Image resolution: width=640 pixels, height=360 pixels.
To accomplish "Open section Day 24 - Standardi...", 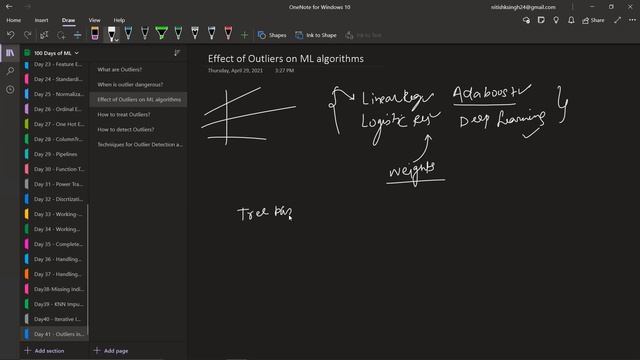I will point(55,79).
